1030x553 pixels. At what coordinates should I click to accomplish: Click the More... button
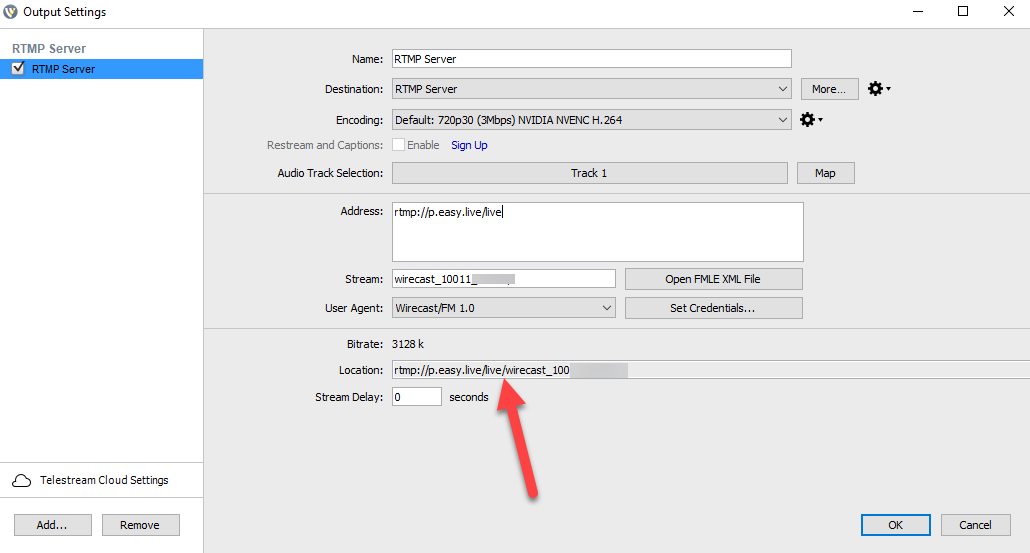pyautogui.click(x=829, y=89)
